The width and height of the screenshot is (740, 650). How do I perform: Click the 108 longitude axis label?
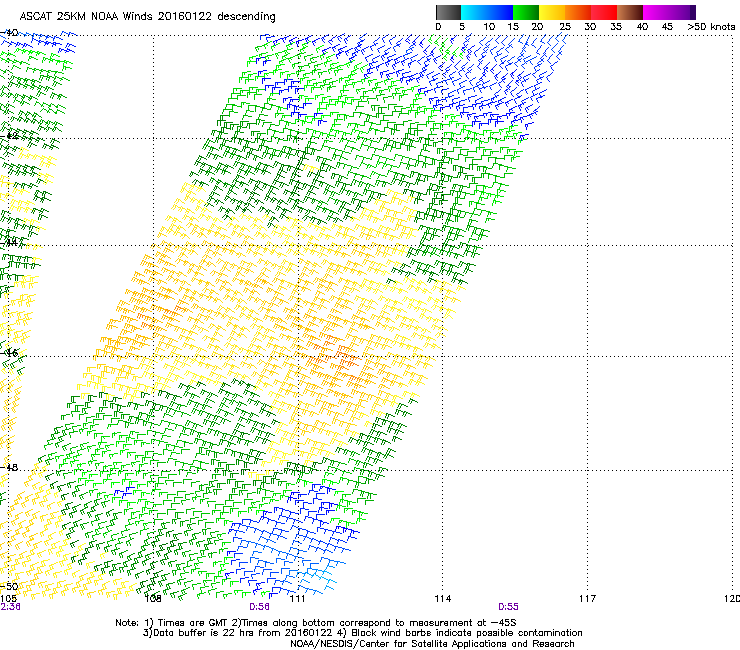coord(153,599)
